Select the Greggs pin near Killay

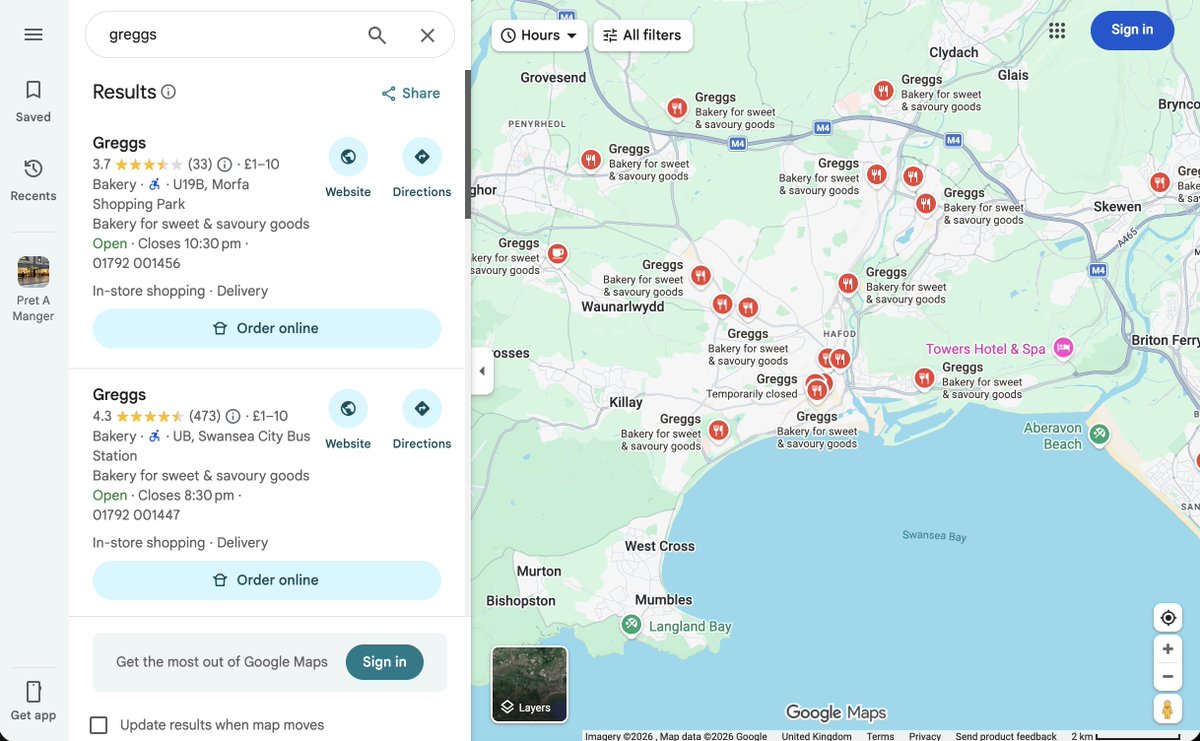coord(718,430)
